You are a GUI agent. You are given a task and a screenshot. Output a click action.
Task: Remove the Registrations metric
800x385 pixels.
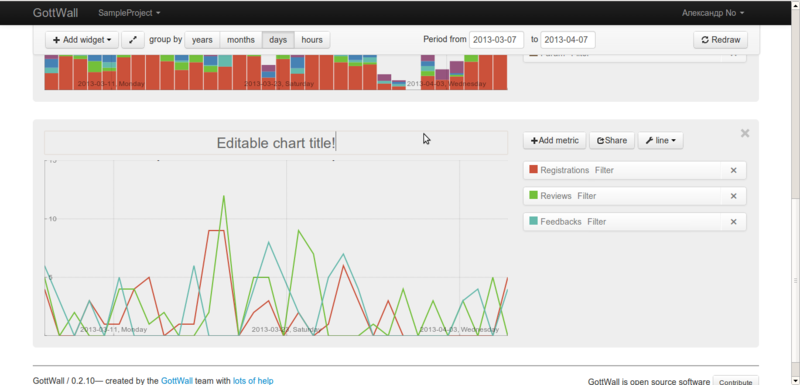734,170
